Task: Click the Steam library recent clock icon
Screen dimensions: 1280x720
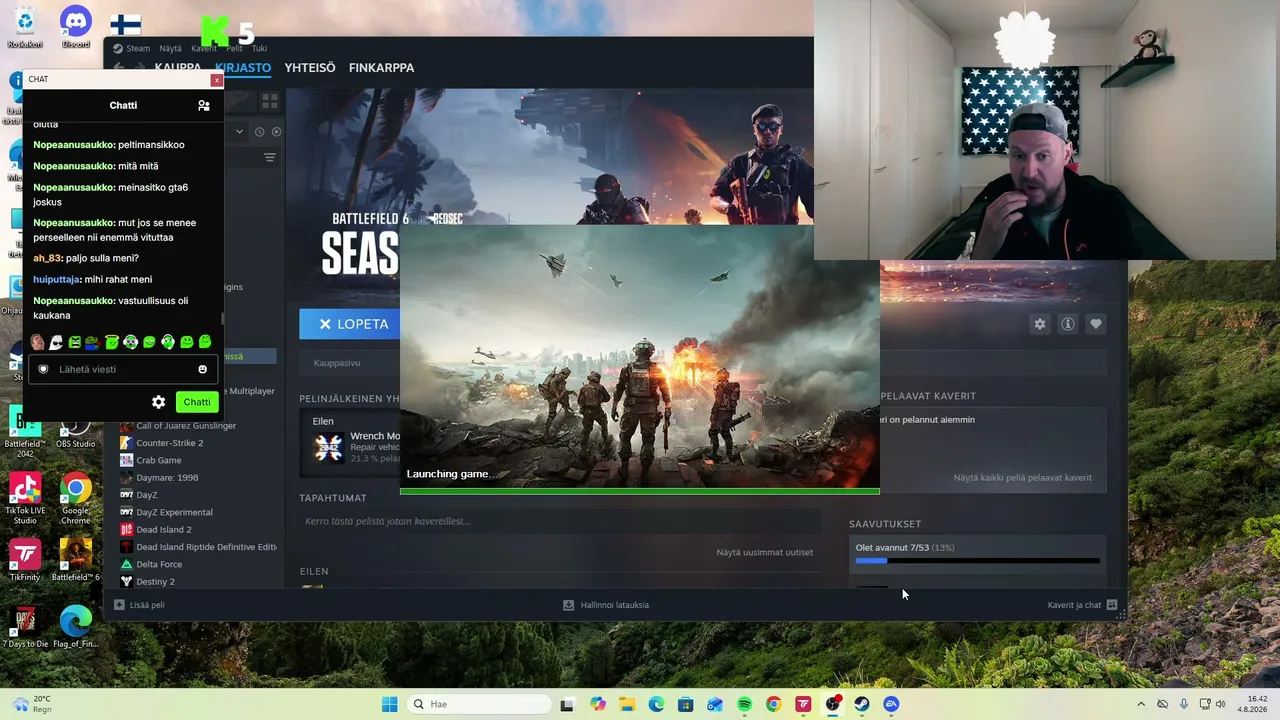Action: tap(259, 132)
